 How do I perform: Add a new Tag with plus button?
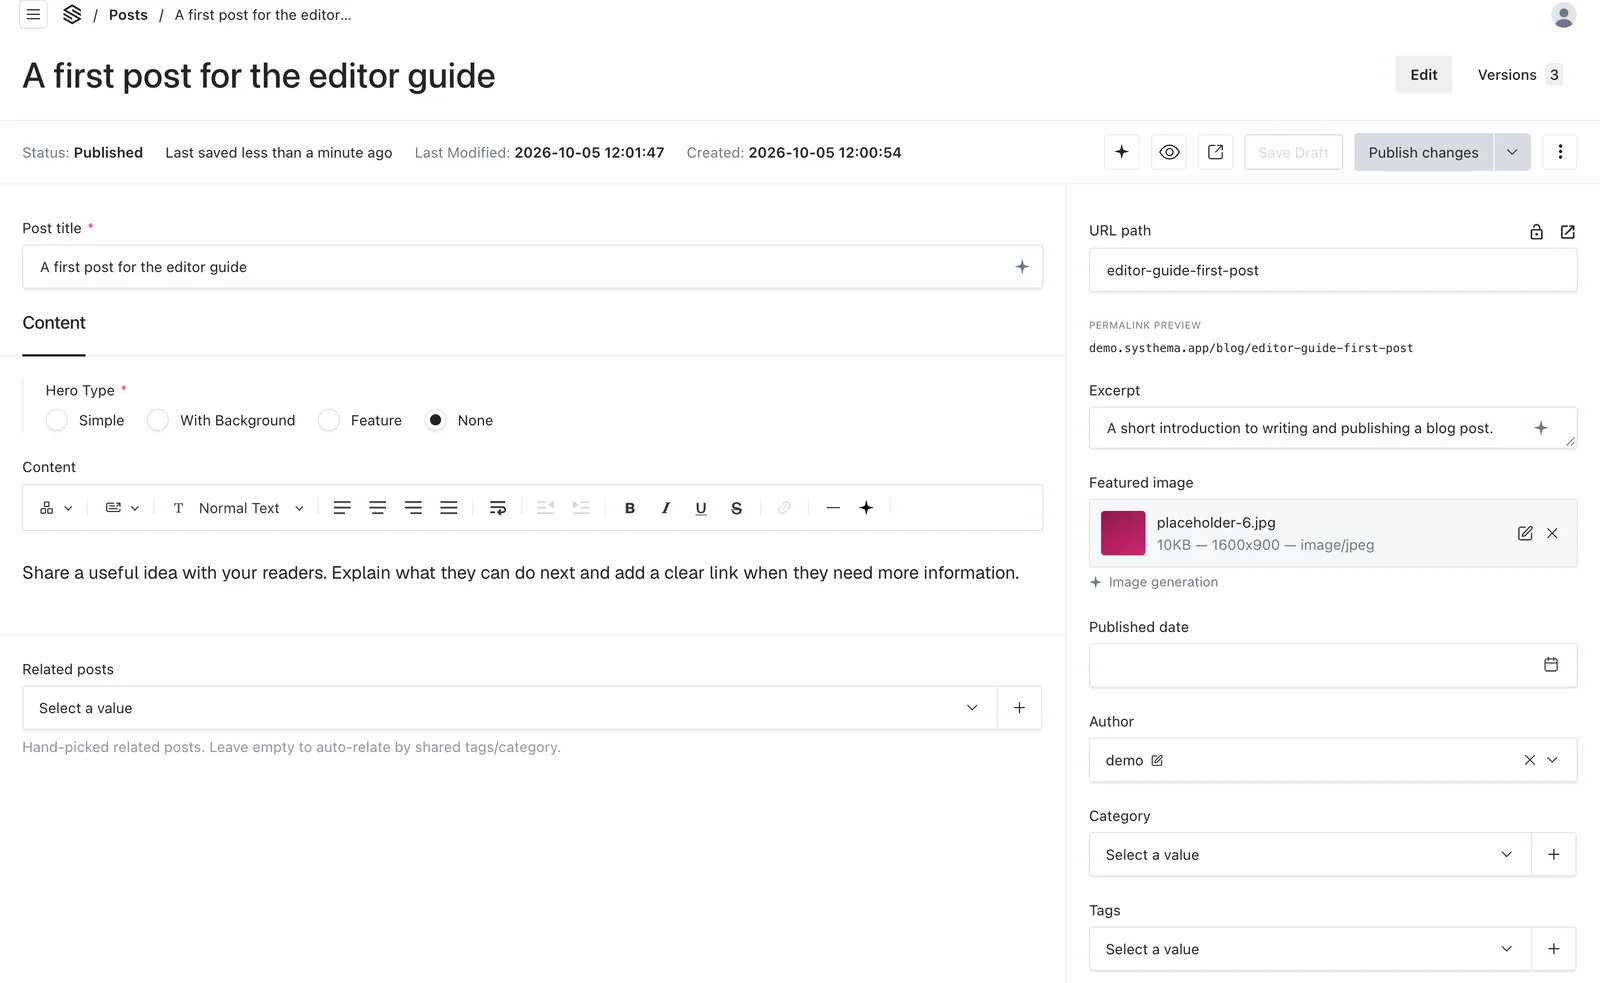[x=1554, y=949]
